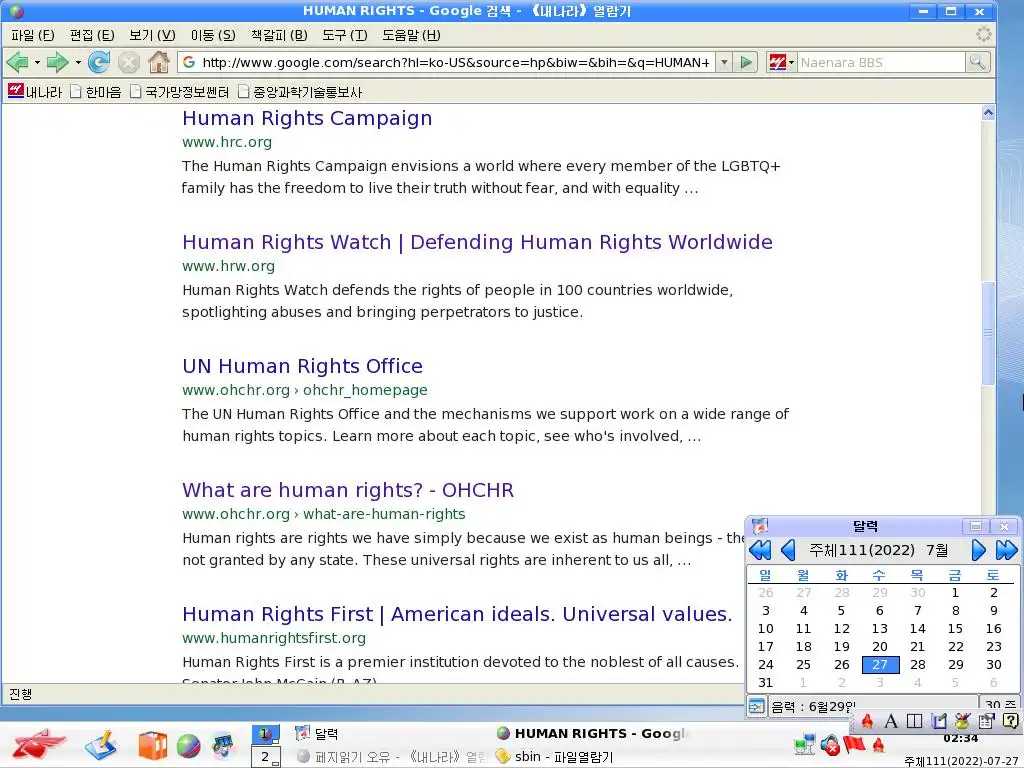Reload the page with the refresh icon

click(x=99, y=63)
